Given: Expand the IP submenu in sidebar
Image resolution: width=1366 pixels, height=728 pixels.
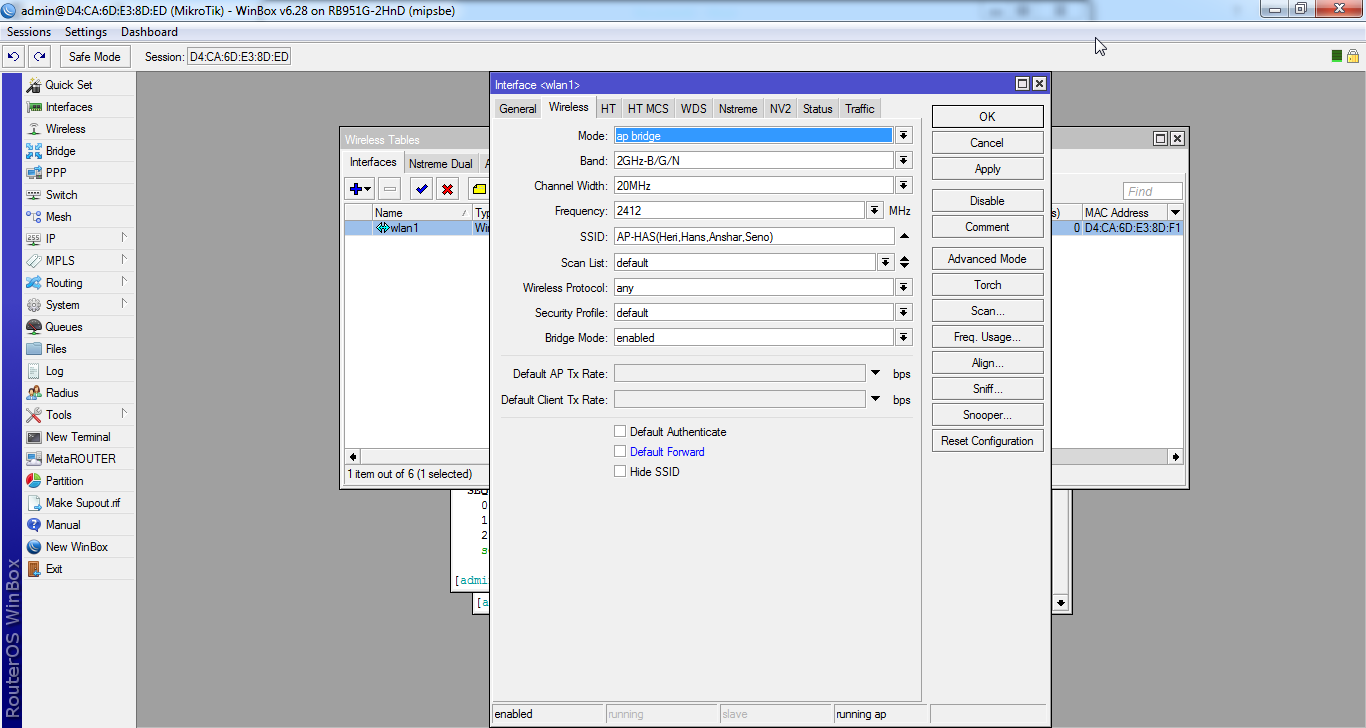Looking at the screenshot, I should [79, 239].
